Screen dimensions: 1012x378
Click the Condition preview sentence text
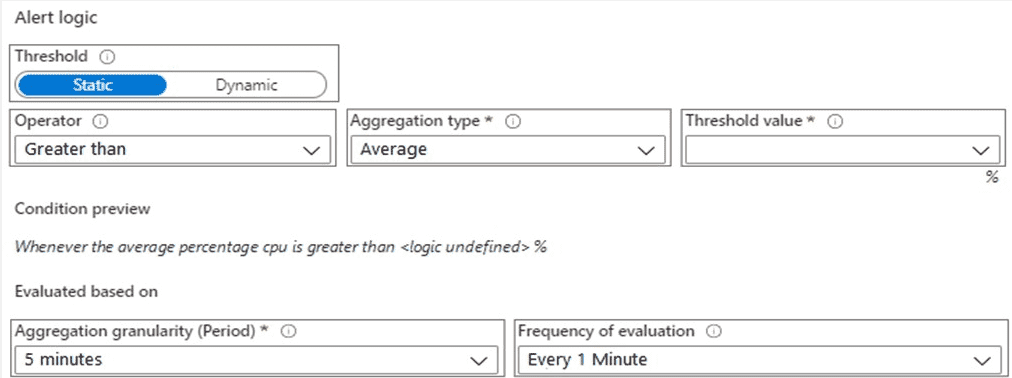[x=281, y=246]
